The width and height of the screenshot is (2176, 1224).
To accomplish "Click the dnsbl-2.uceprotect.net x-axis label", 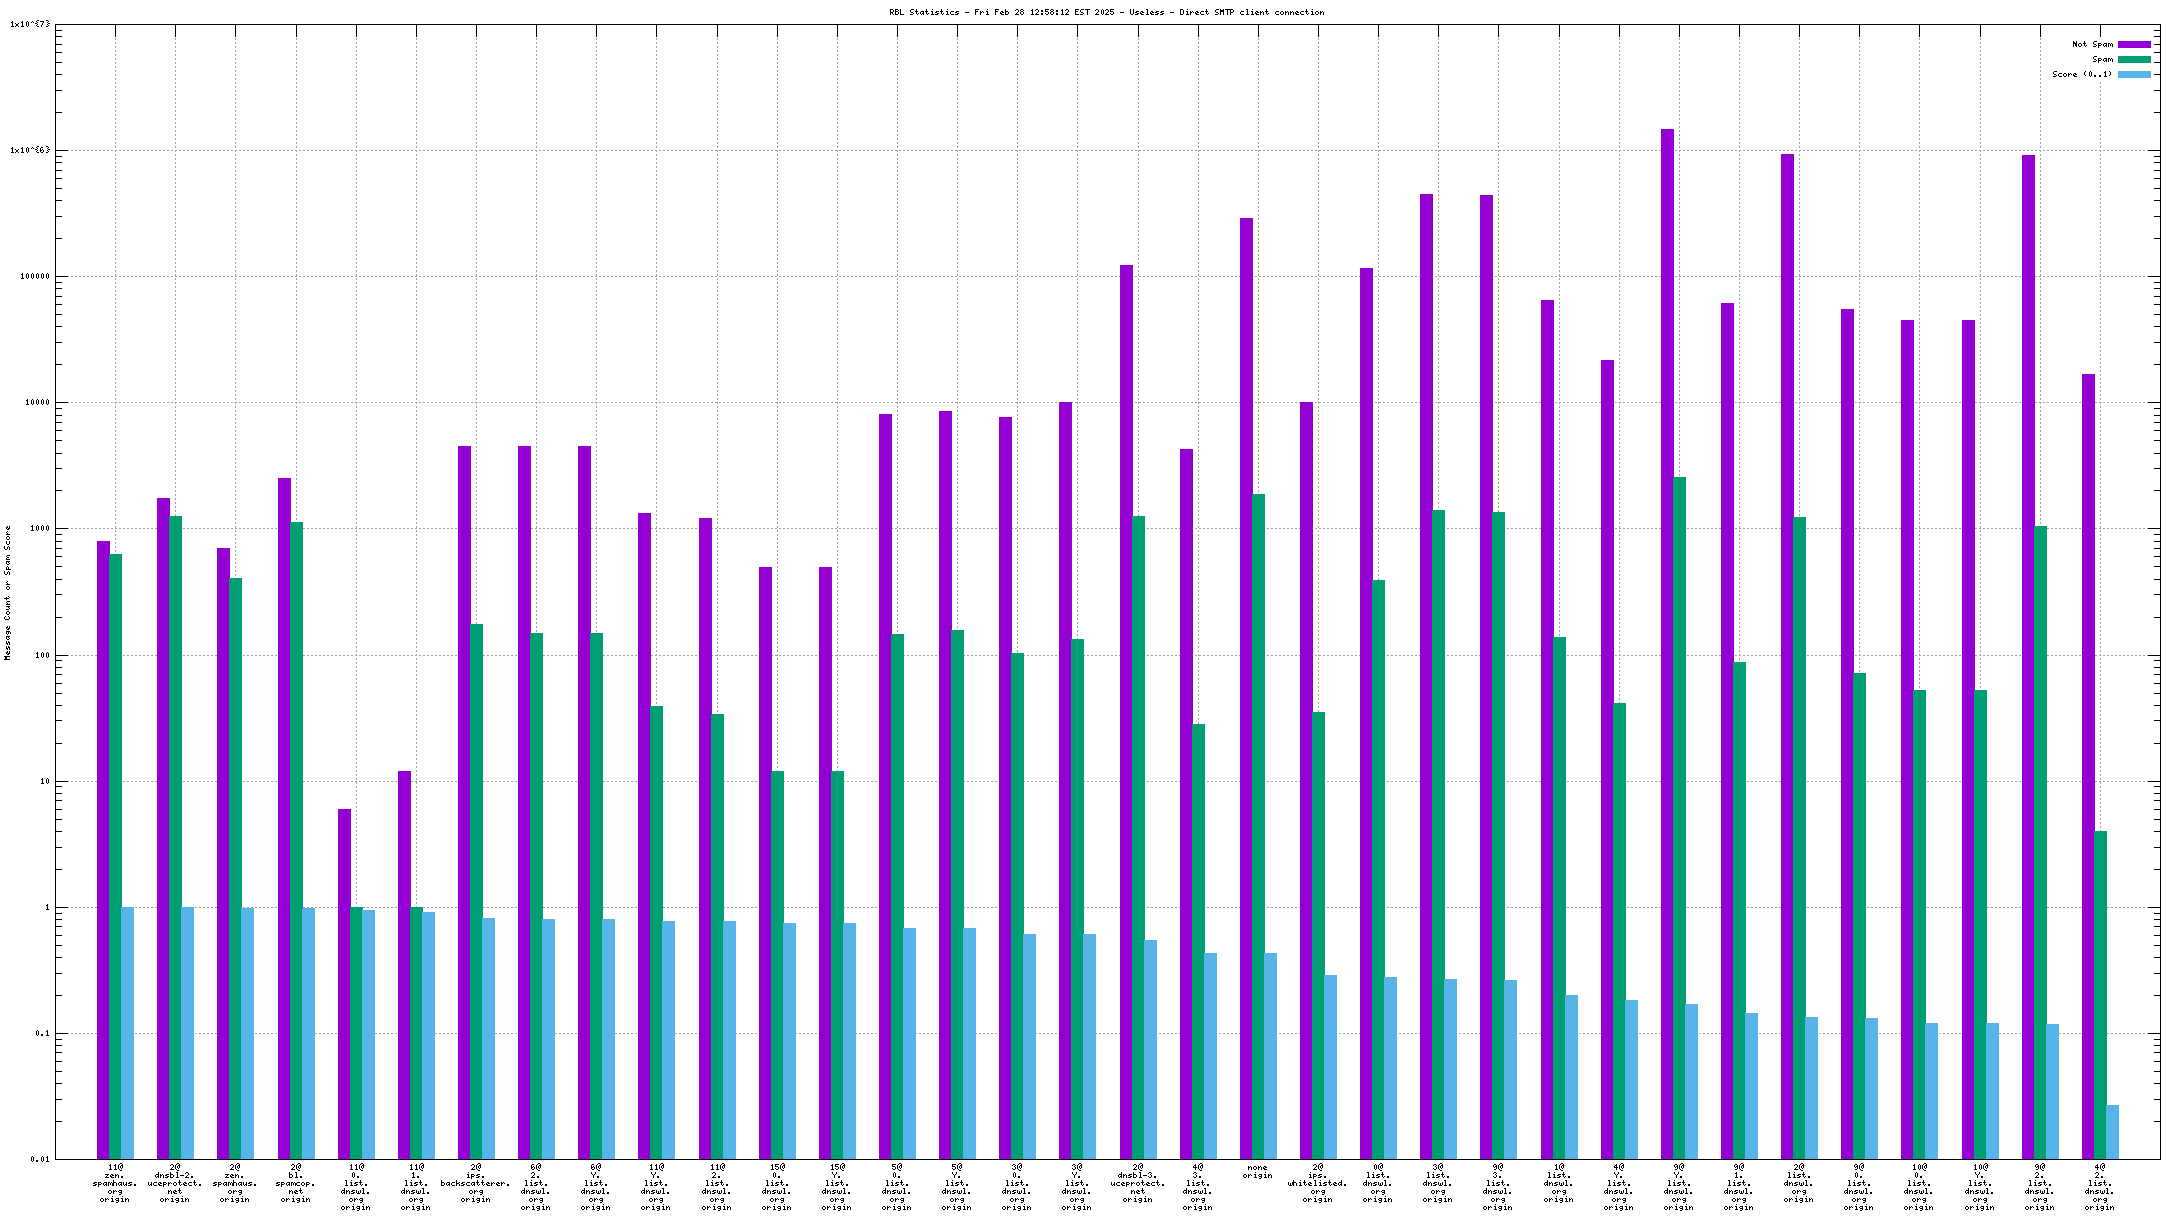I will point(175,1183).
